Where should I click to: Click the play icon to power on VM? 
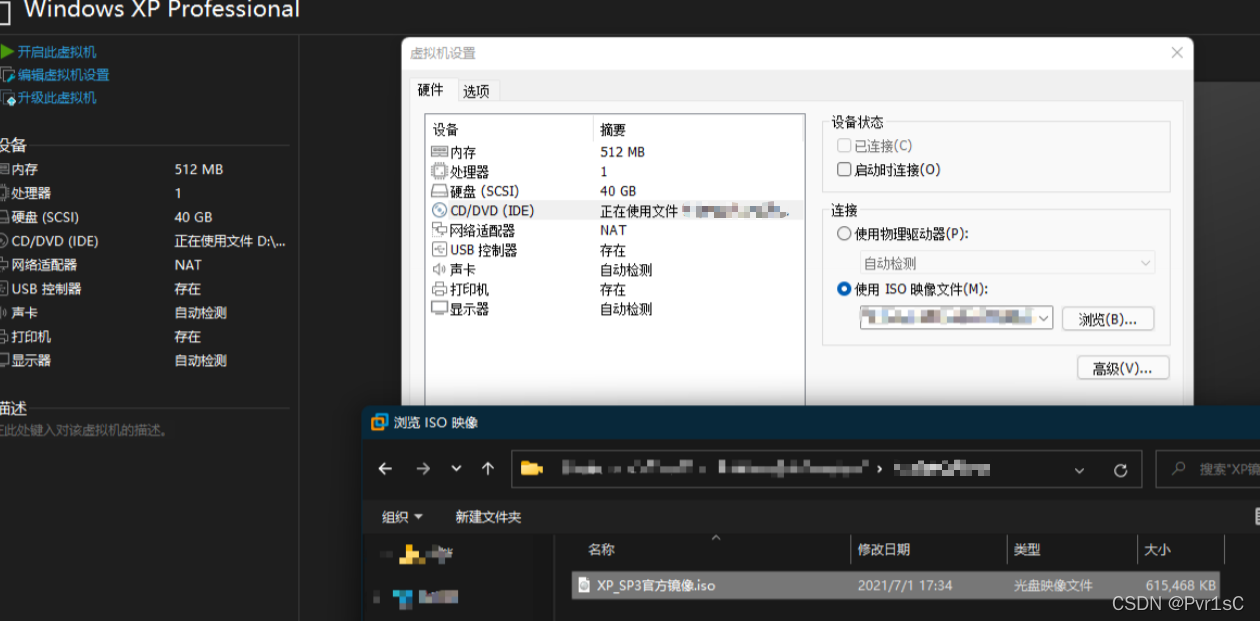(x=7, y=51)
